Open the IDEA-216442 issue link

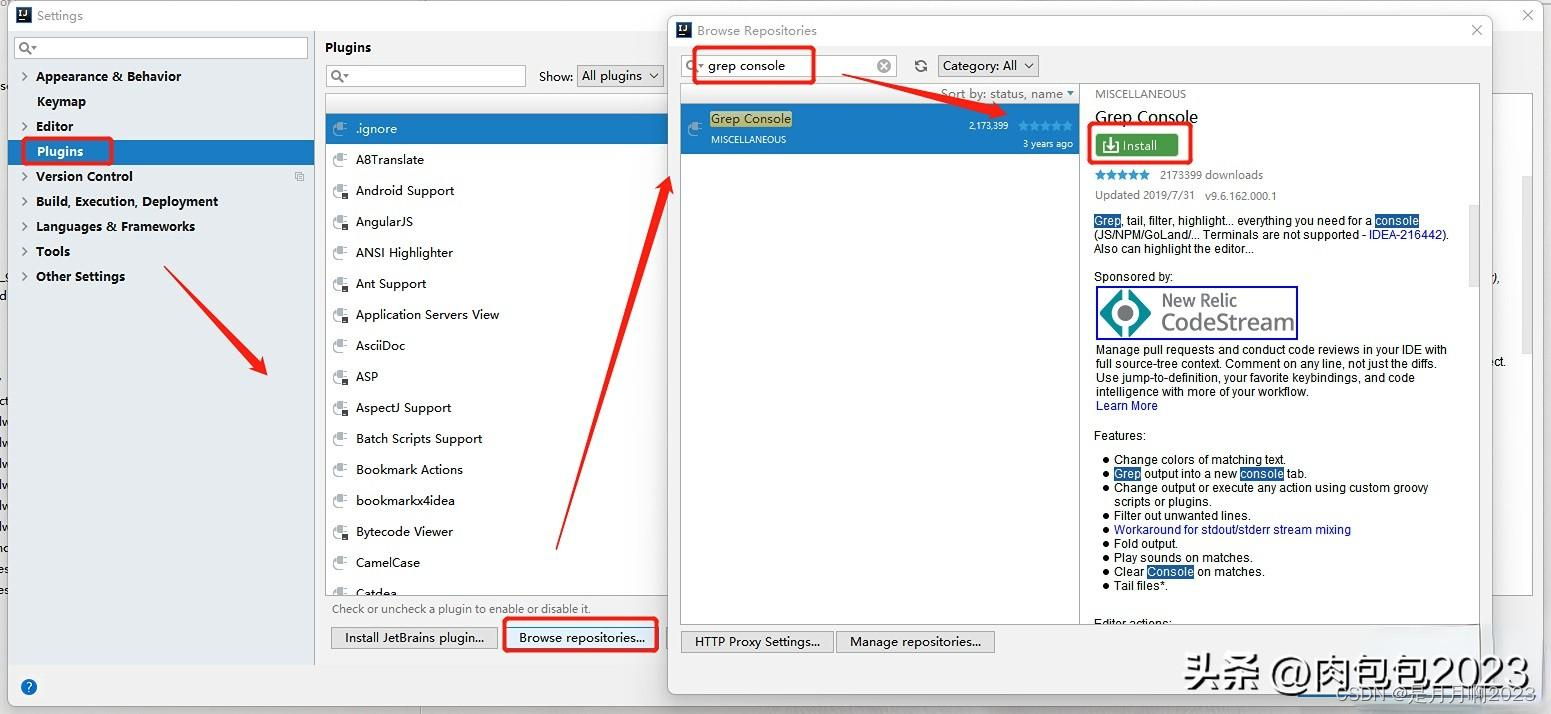[1405, 235]
